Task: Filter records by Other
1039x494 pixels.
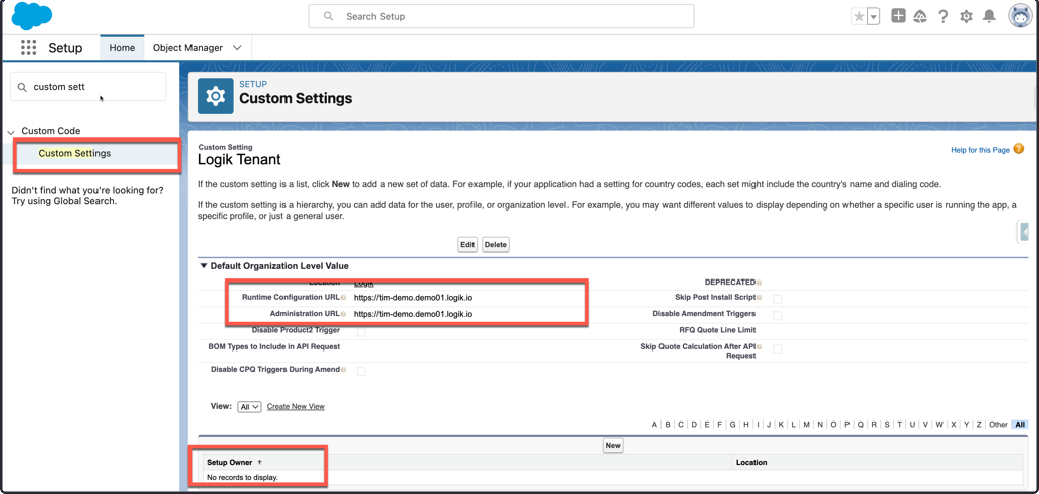Action: pyautogui.click(x=998, y=424)
